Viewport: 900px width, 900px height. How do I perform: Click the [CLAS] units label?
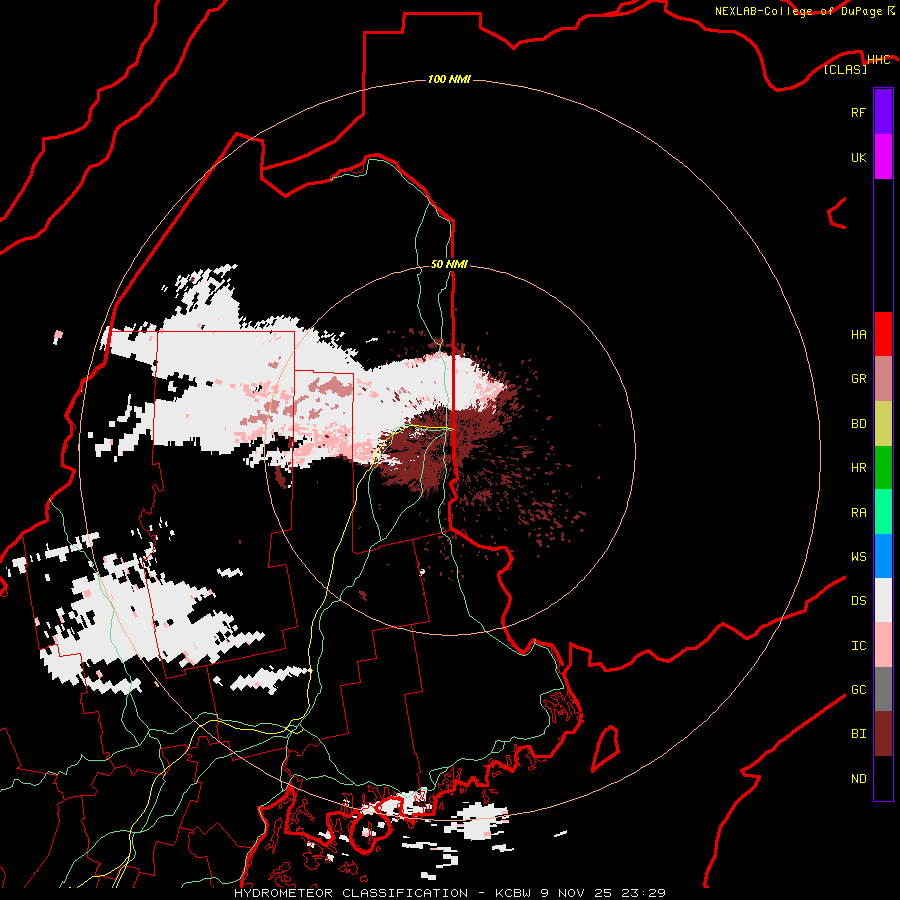(845, 70)
